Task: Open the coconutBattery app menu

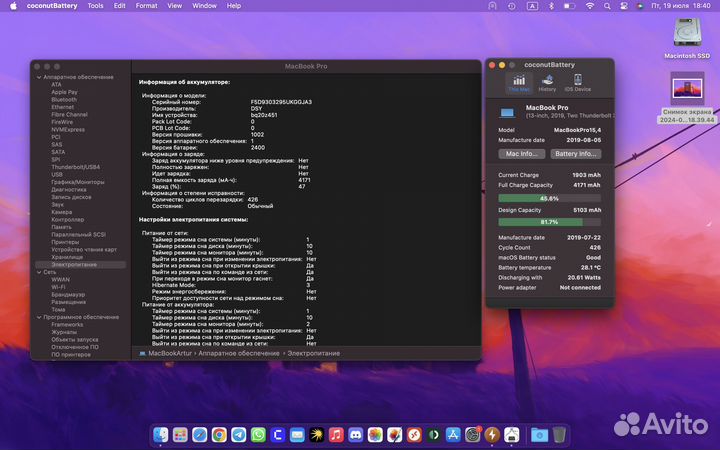Action: [52, 6]
